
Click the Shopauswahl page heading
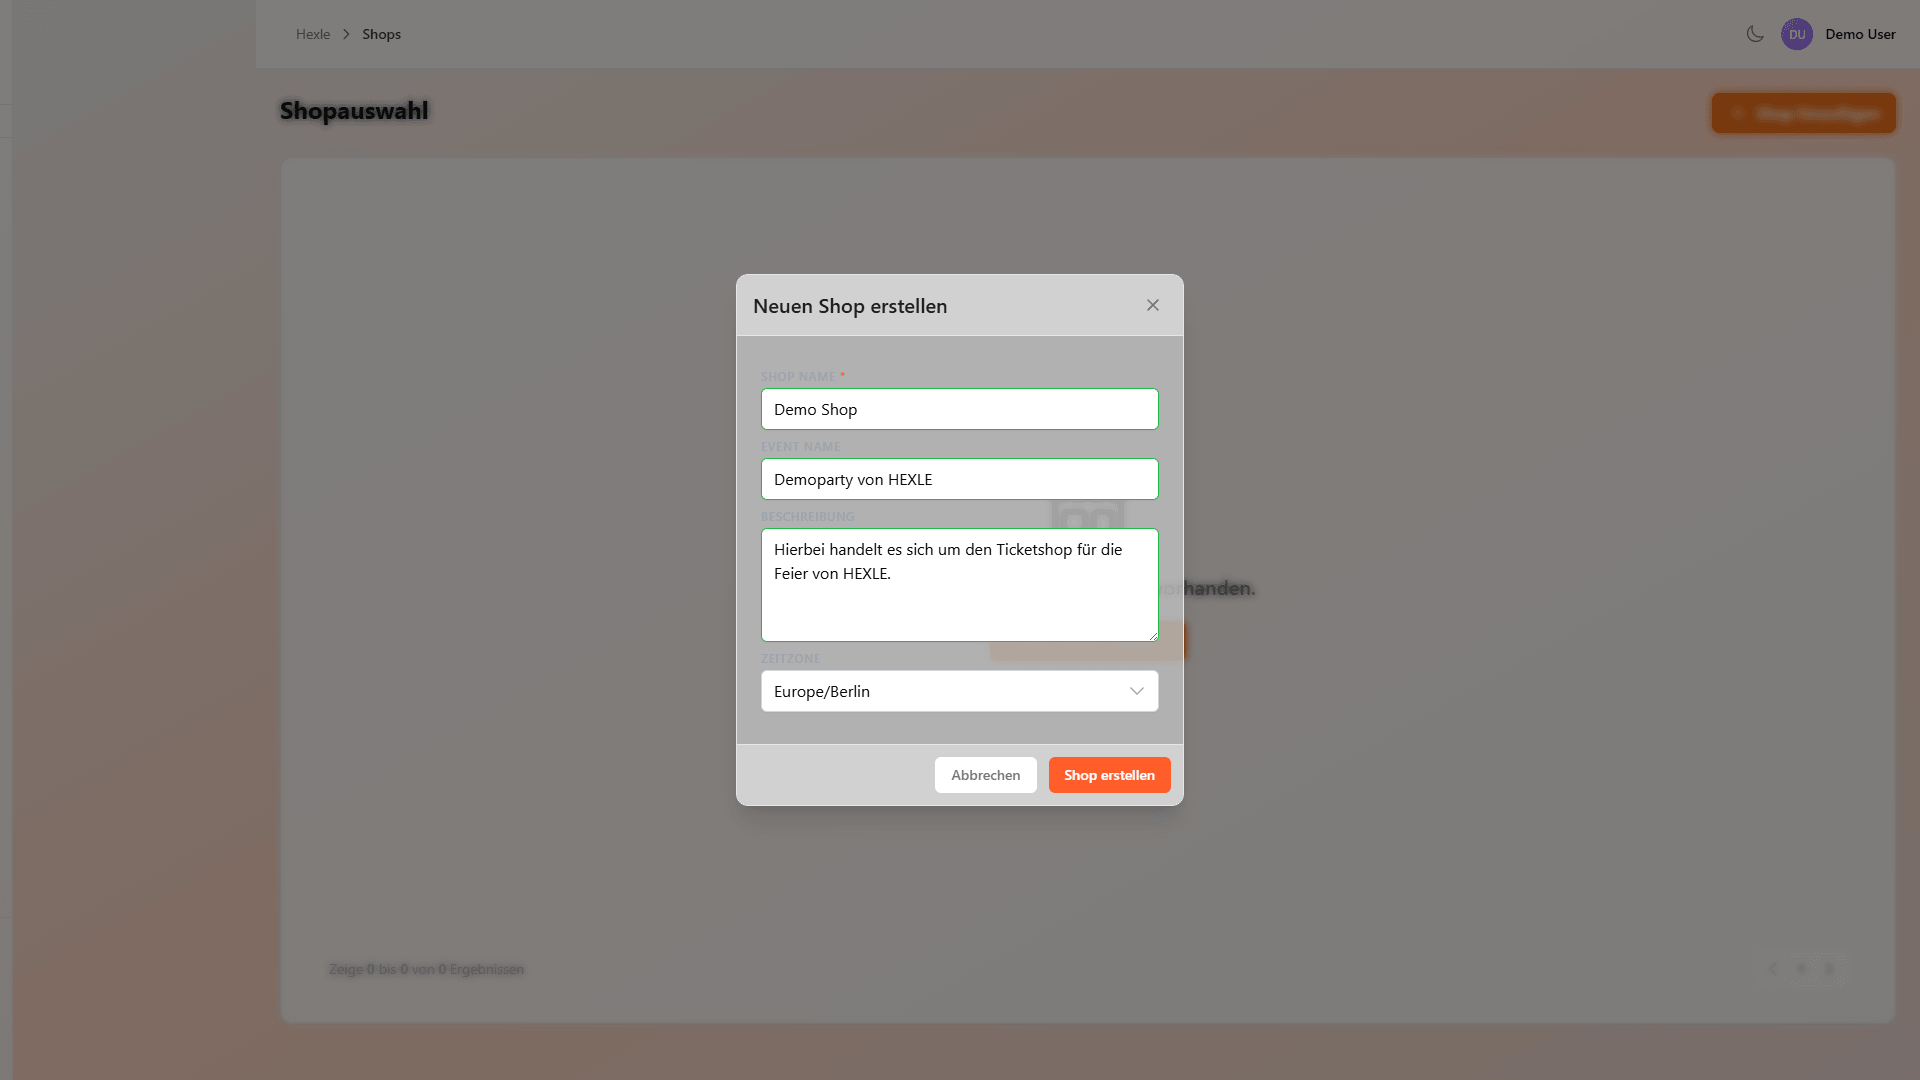[354, 111]
